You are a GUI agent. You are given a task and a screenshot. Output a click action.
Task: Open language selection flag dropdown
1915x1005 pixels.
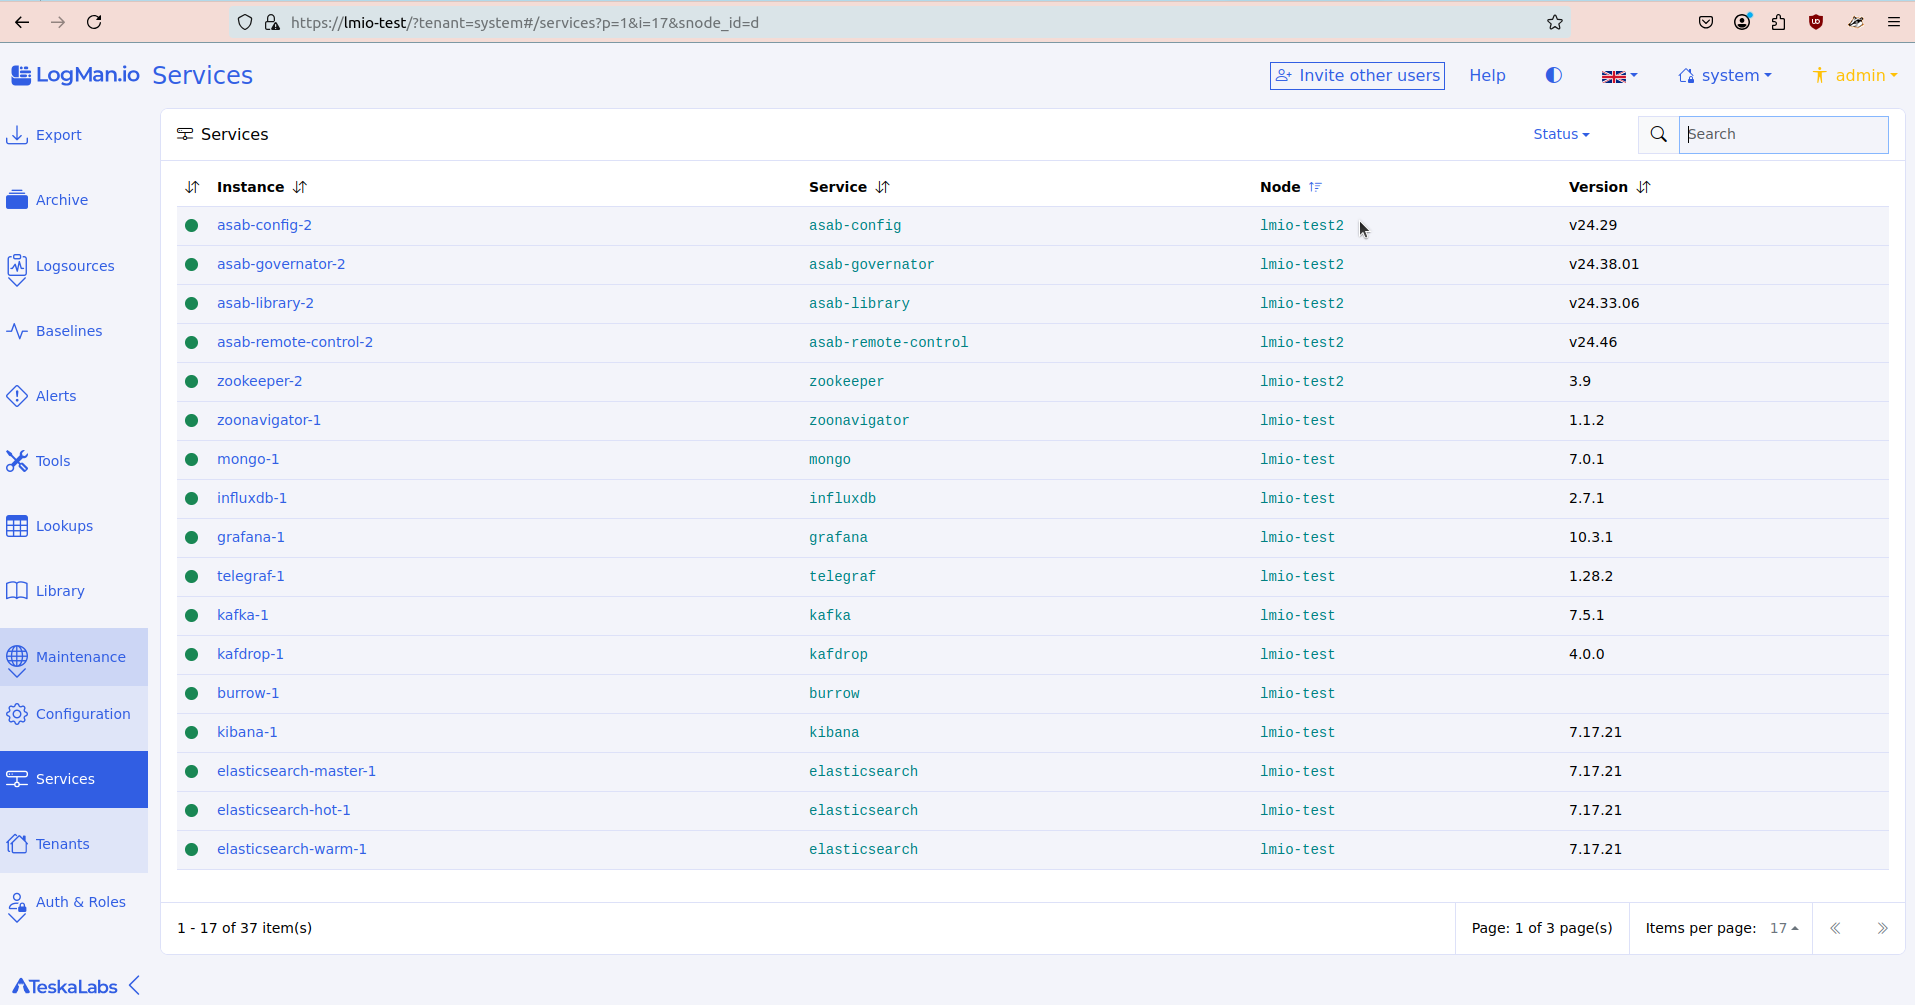[1619, 76]
